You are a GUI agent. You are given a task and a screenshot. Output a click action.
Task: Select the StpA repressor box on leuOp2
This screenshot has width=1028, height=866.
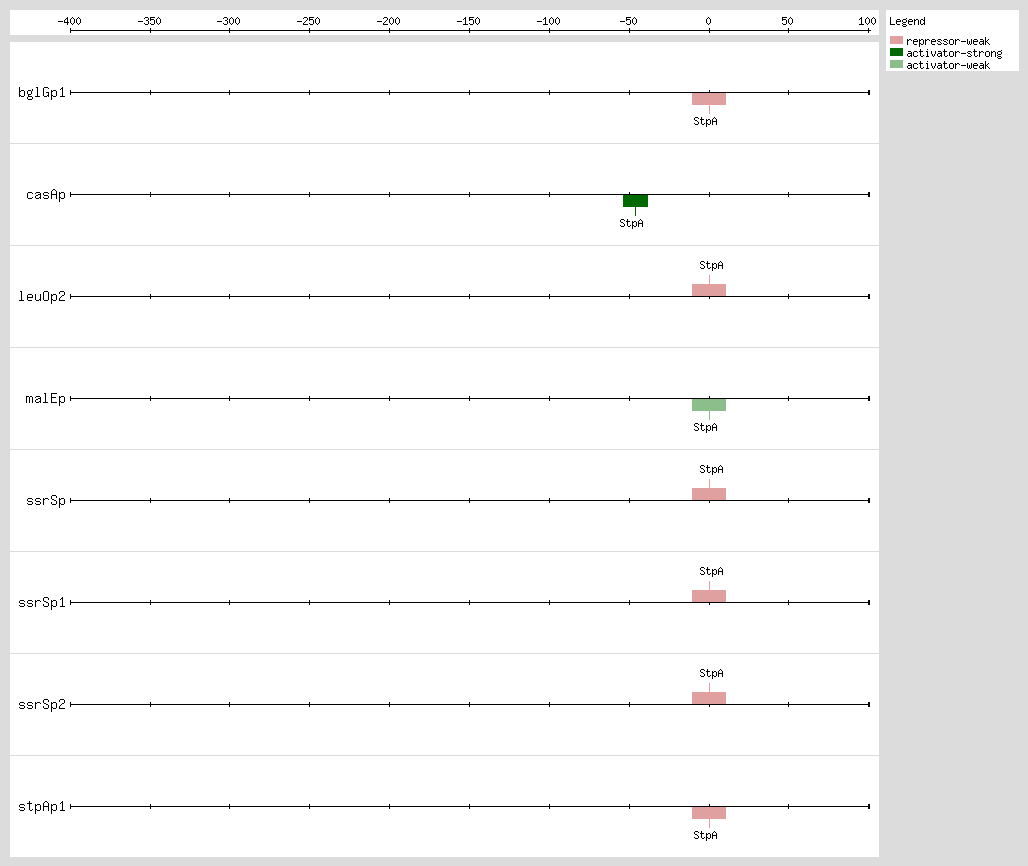click(709, 290)
